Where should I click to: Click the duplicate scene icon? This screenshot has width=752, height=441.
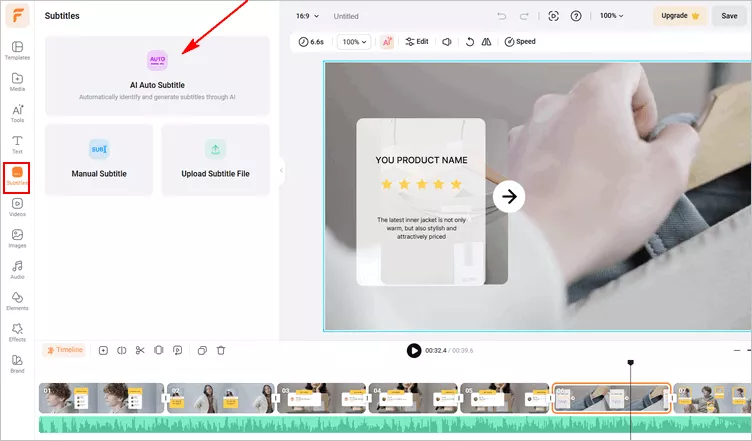click(x=202, y=350)
